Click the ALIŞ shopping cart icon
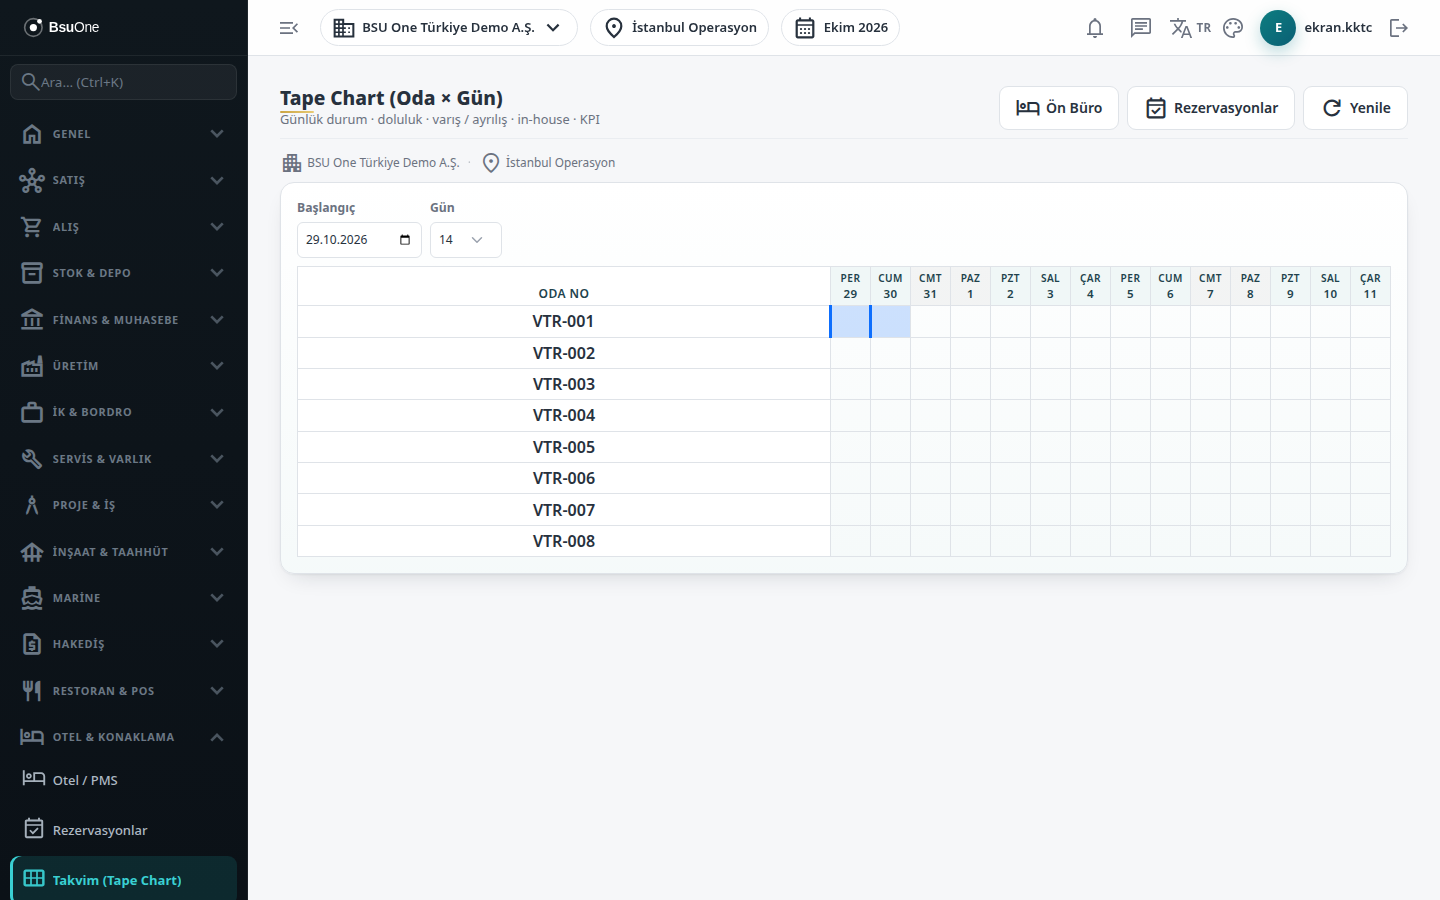Image resolution: width=1440 pixels, height=900 pixels. (32, 227)
